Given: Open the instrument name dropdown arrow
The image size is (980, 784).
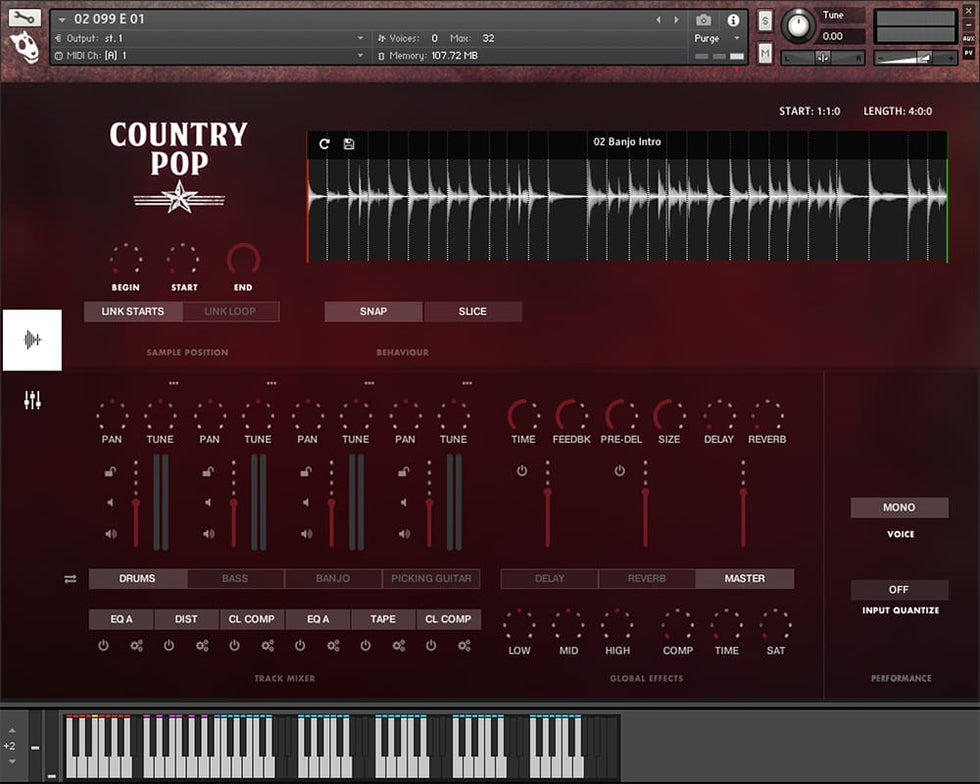Looking at the screenshot, I should click(x=62, y=19).
